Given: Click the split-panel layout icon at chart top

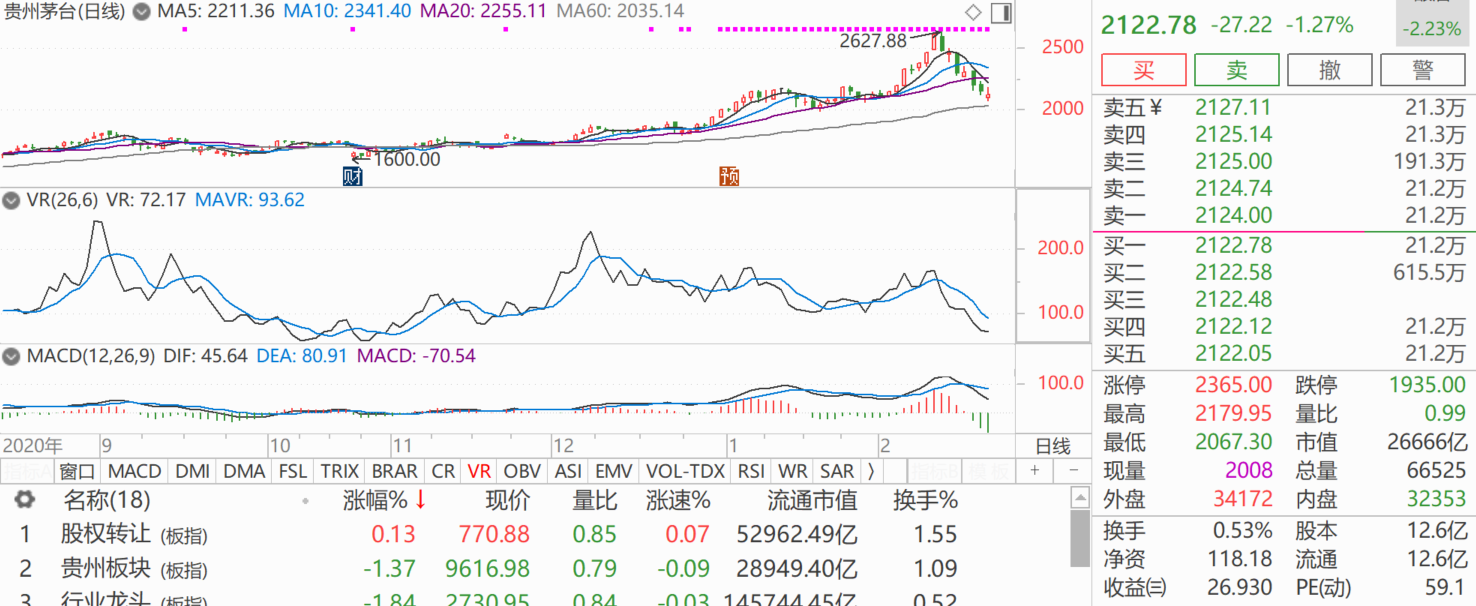Looking at the screenshot, I should point(1001,12).
